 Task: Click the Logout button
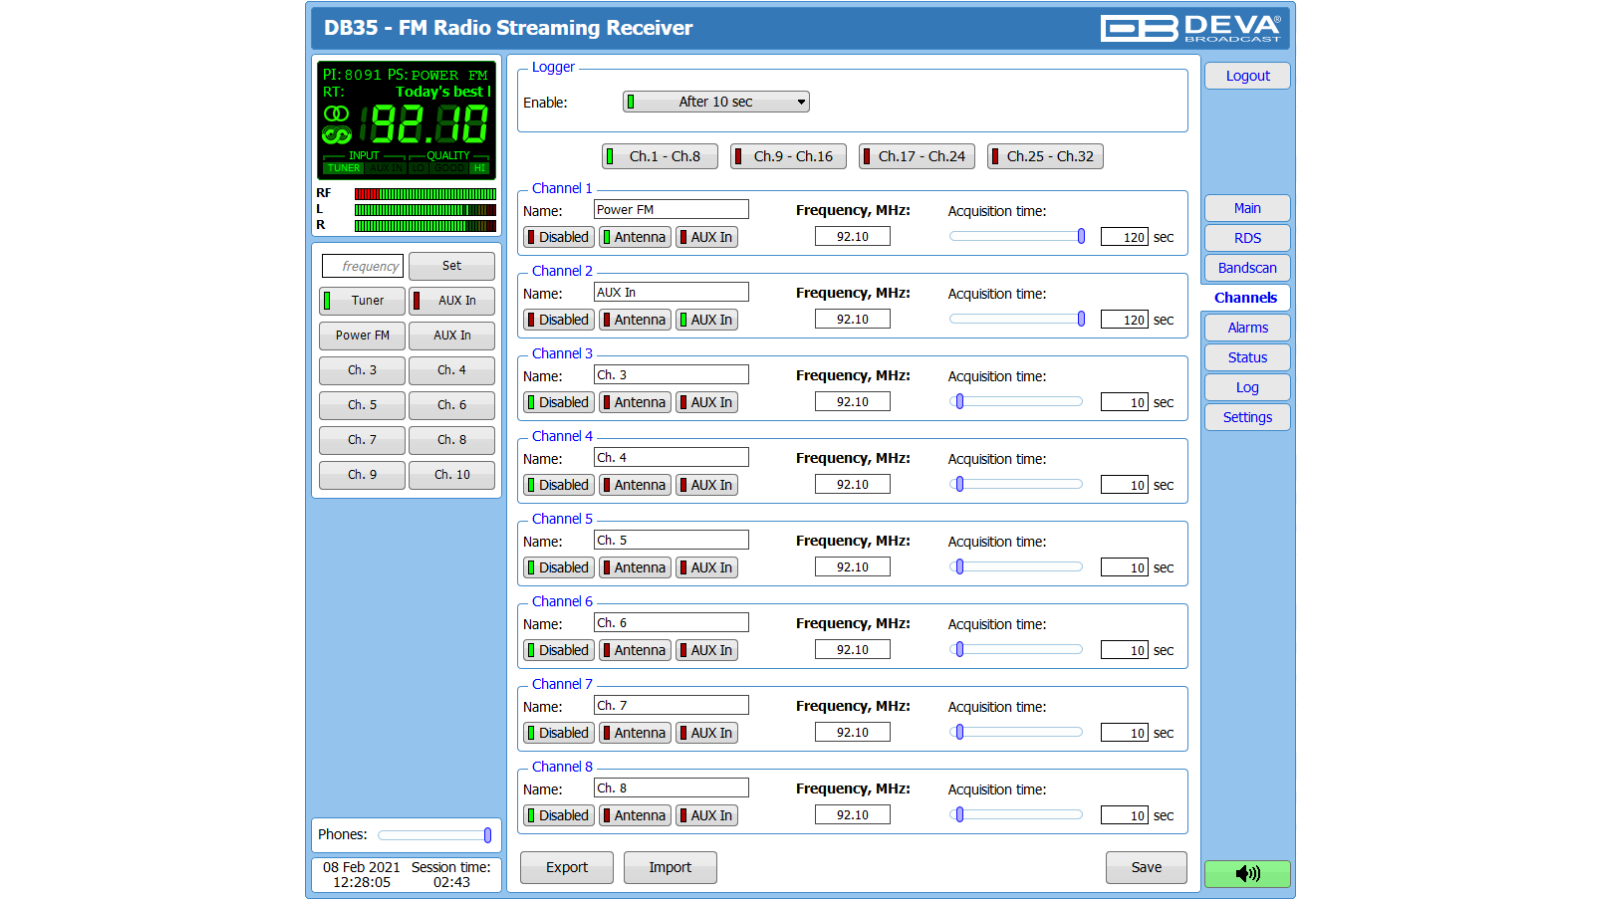click(x=1247, y=76)
